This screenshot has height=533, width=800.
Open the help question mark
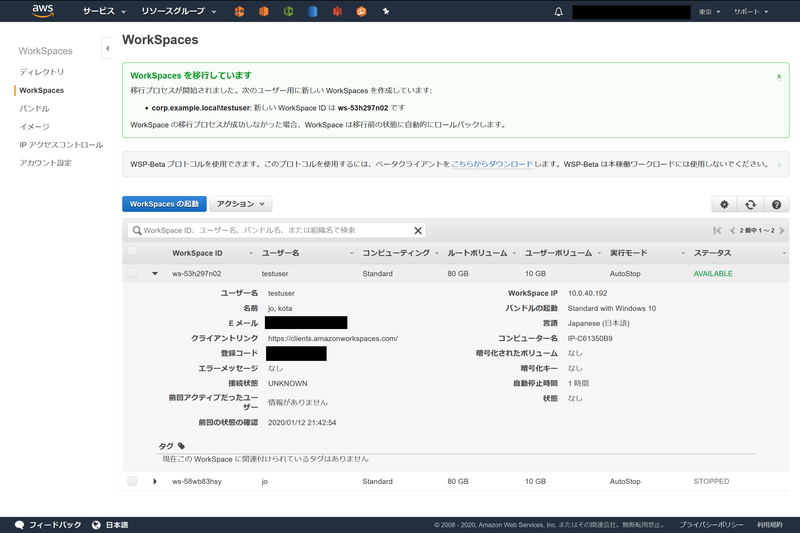click(776, 205)
